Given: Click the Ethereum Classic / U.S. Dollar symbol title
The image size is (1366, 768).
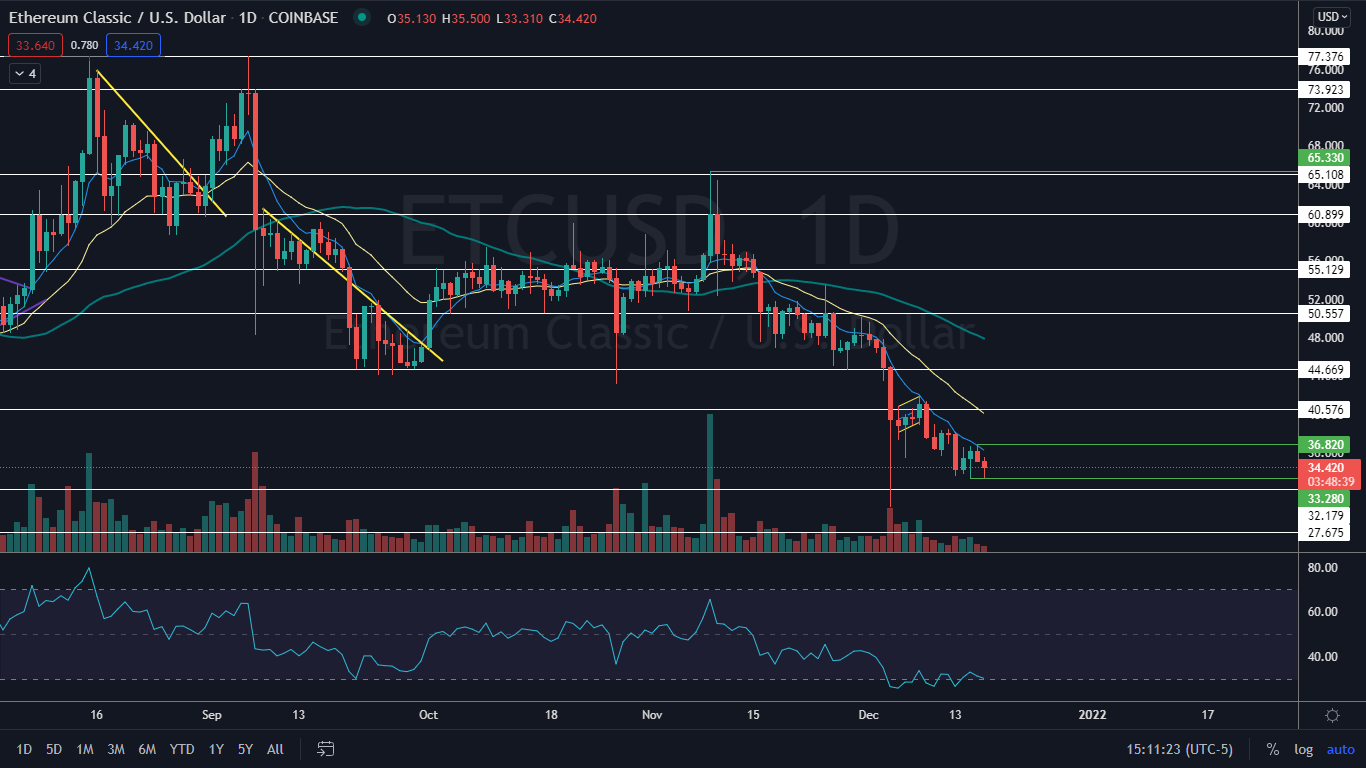Looking at the screenshot, I should (x=116, y=17).
